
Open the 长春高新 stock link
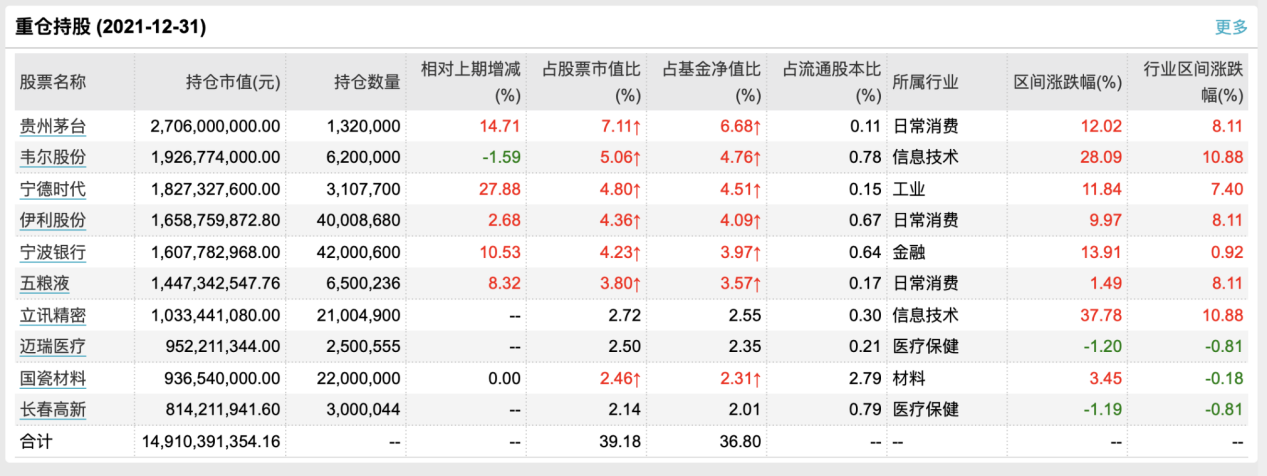tap(53, 409)
